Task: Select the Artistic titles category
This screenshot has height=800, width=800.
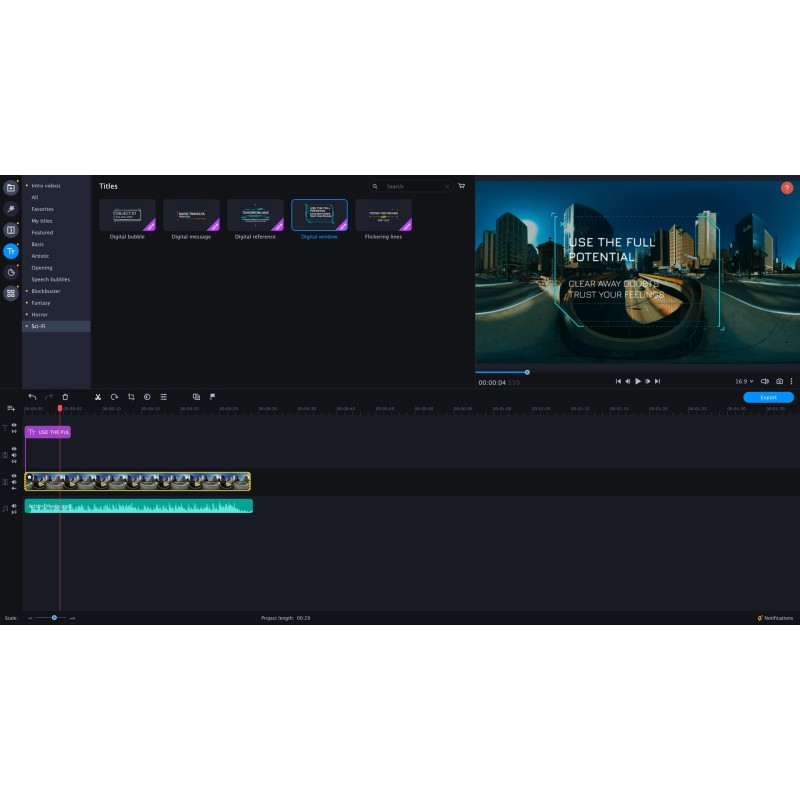Action: [41, 256]
